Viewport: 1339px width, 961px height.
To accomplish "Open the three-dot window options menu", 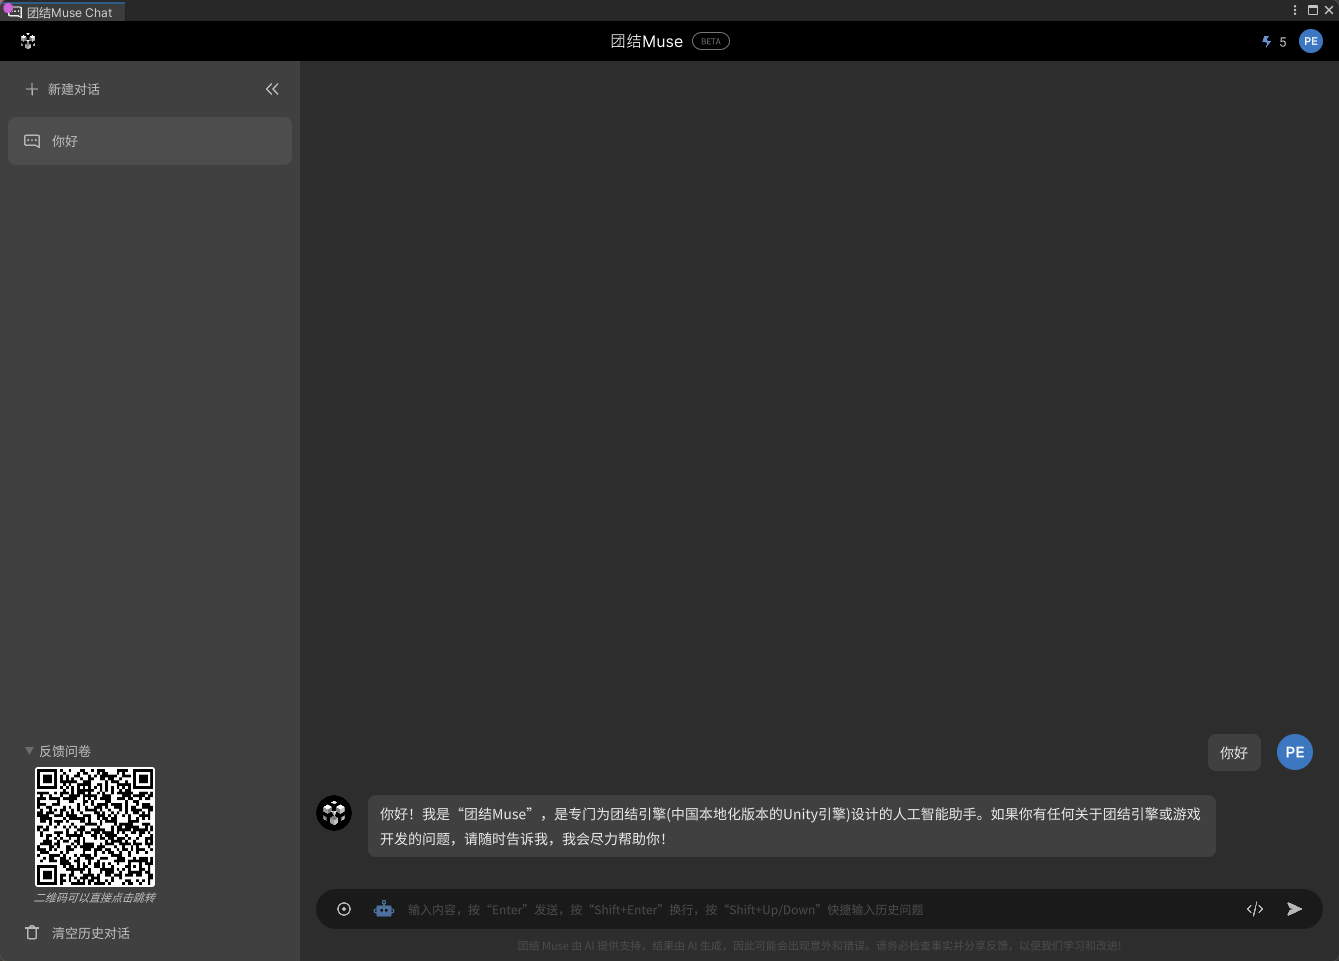I will [x=1295, y=10].
